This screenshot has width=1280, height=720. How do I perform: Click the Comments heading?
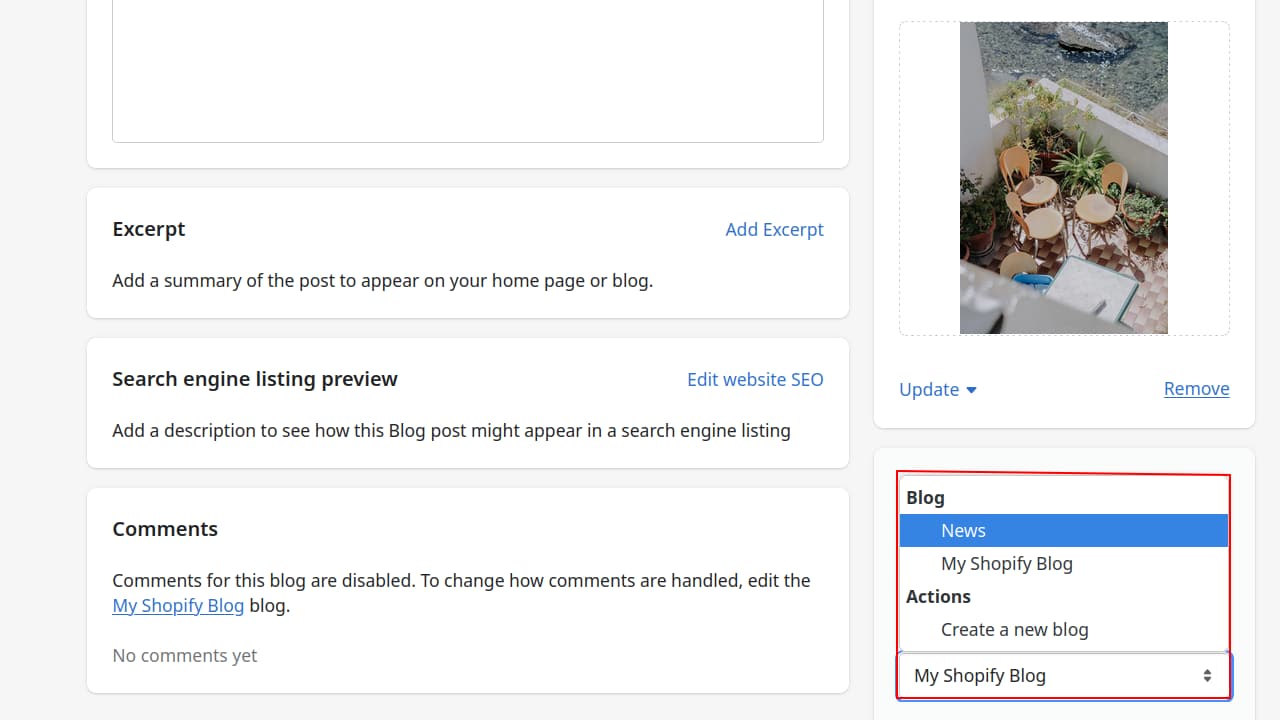coord(165,529)
